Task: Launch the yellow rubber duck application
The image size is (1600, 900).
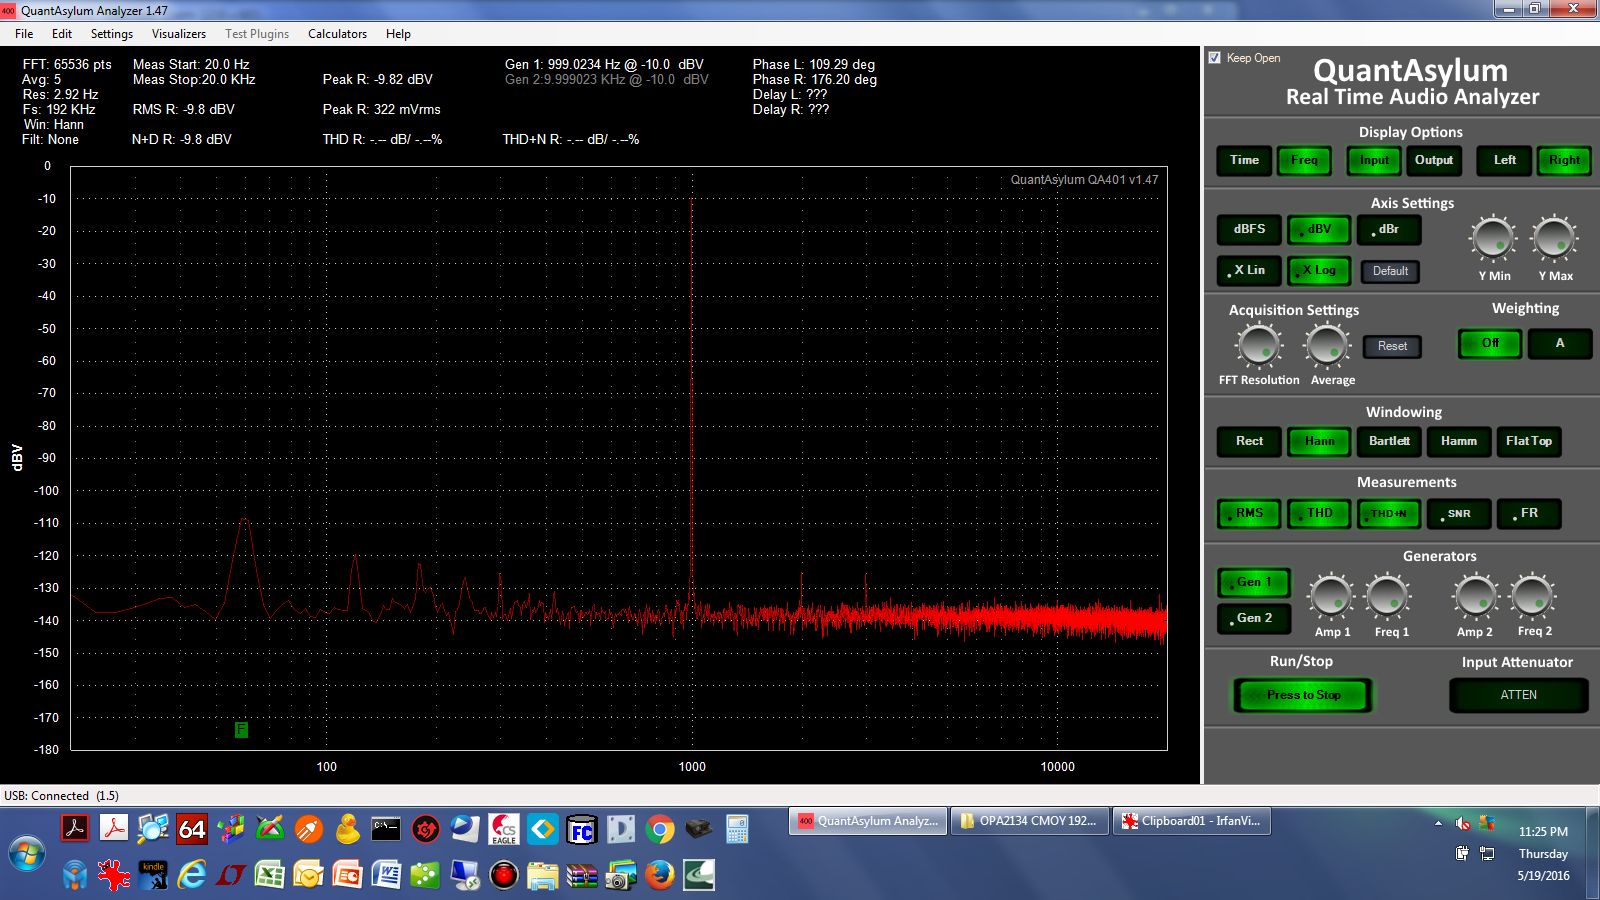Action: tap(347, 829)
